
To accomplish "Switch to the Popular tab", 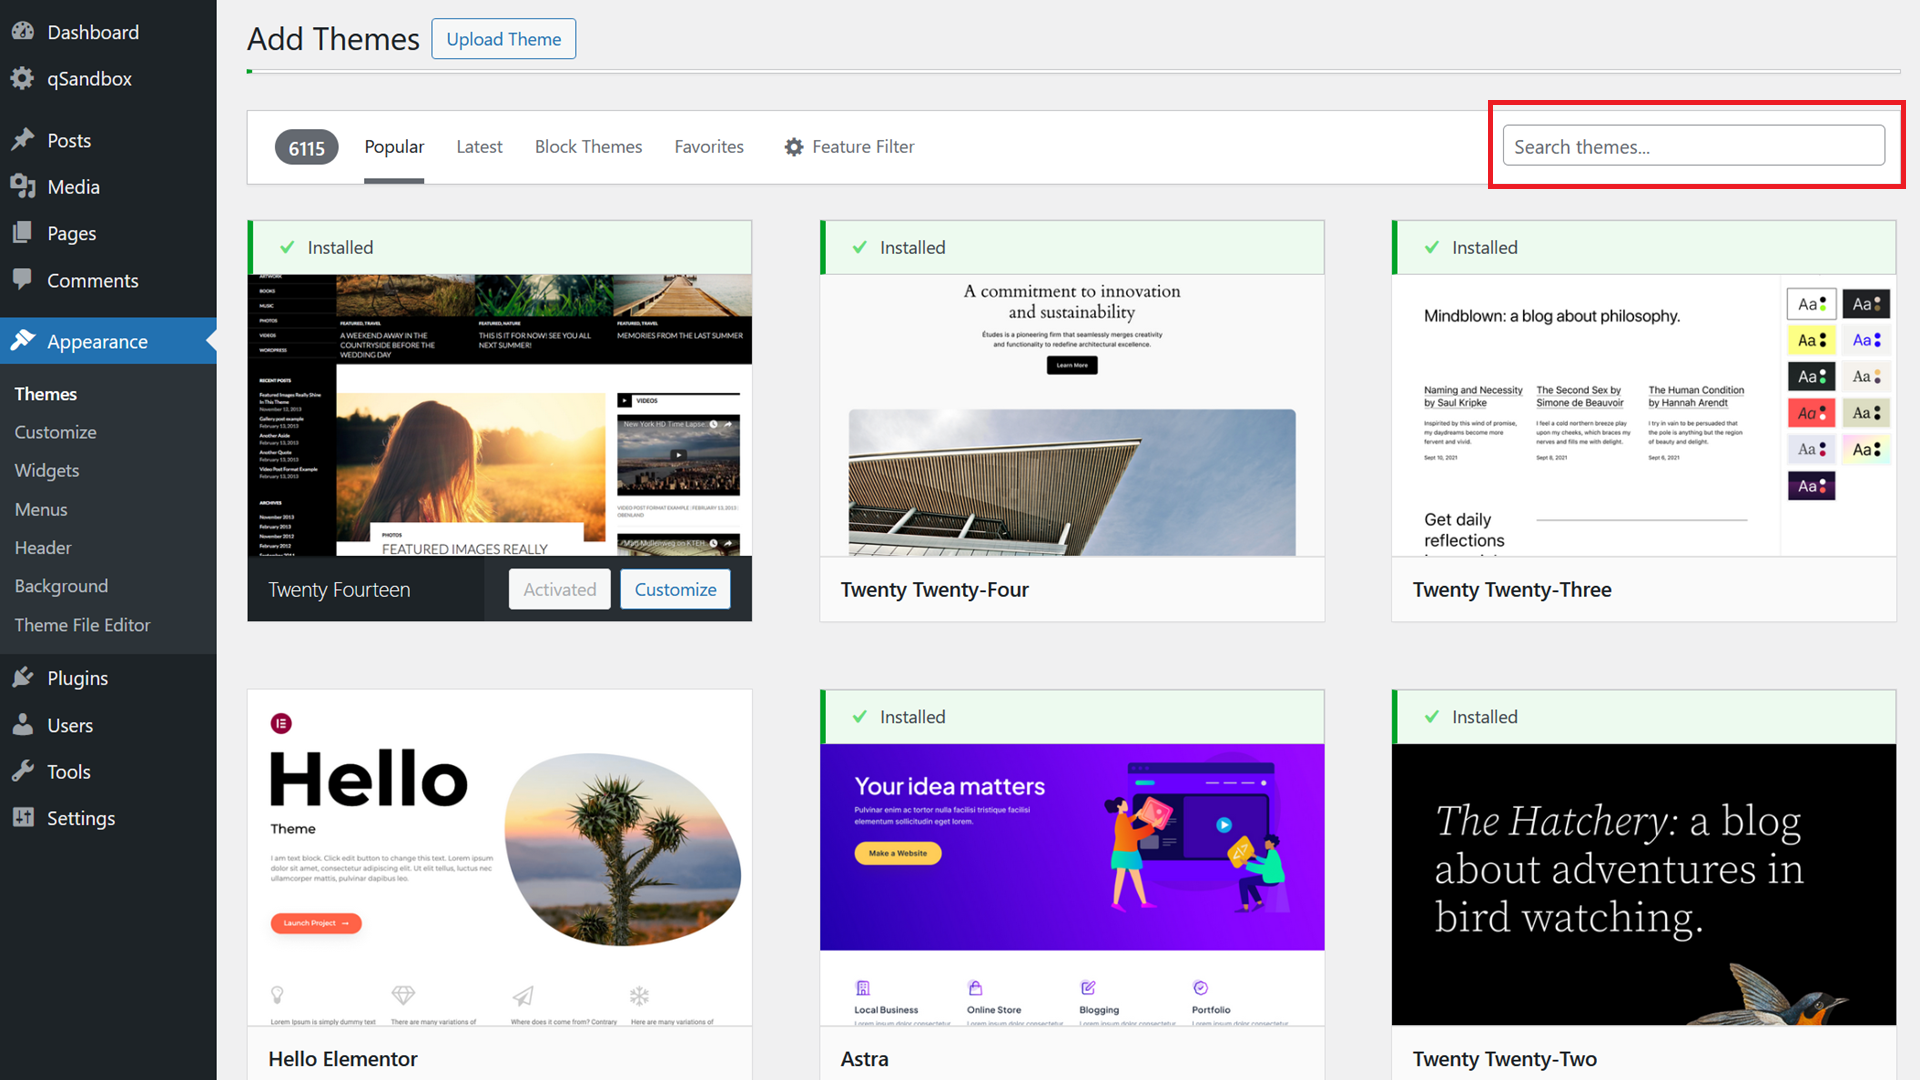I will tap(394, 147).
